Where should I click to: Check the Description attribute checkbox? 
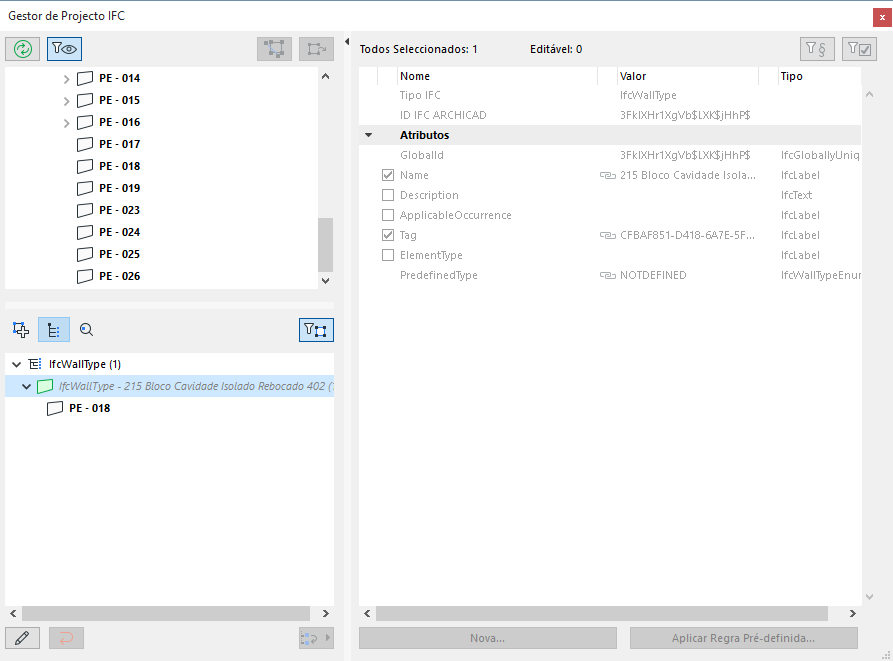(x=388, y=195)
